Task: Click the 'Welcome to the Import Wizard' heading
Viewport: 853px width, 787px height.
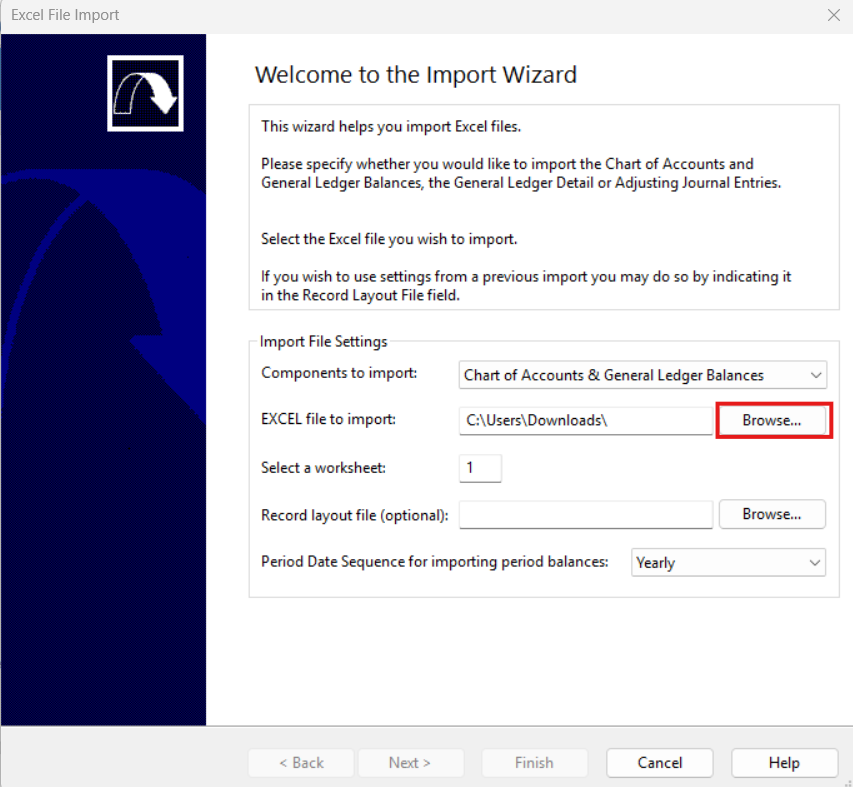Action: pos(416,75)
